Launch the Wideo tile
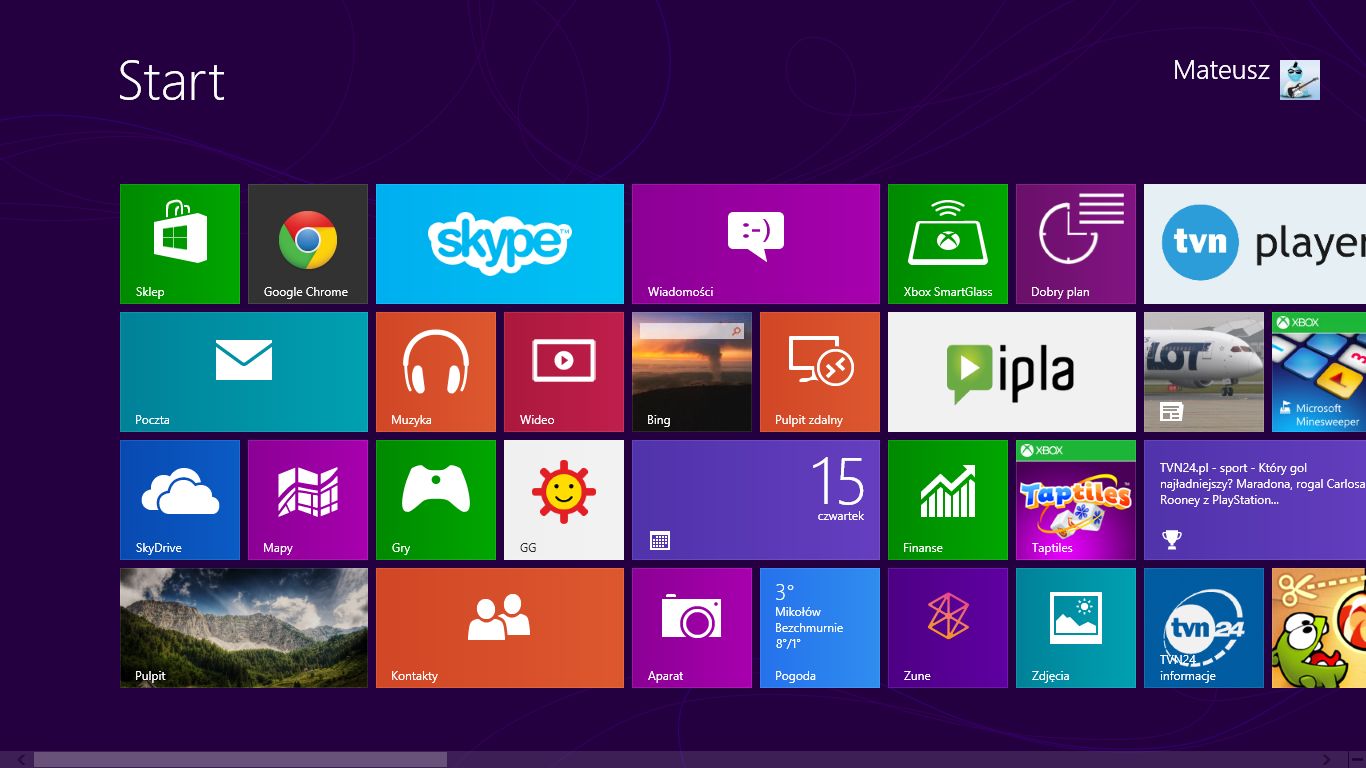The height and width of the screenshot is (768, 1366). (564, 372)
